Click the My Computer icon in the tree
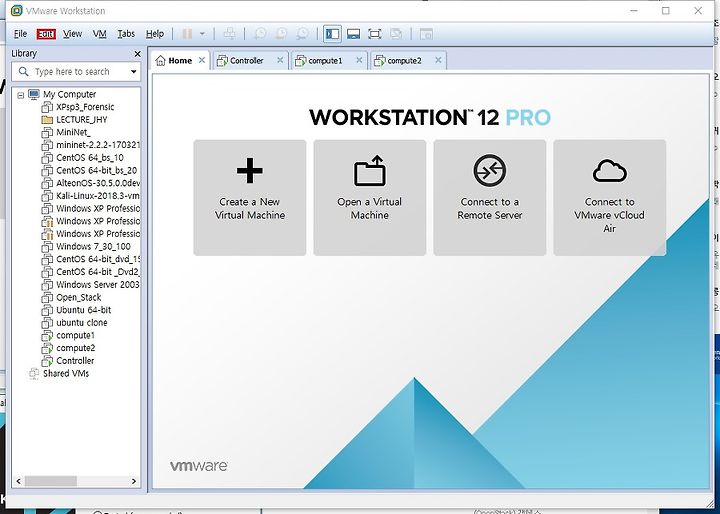The image size is (720, 514). point(34,94)
